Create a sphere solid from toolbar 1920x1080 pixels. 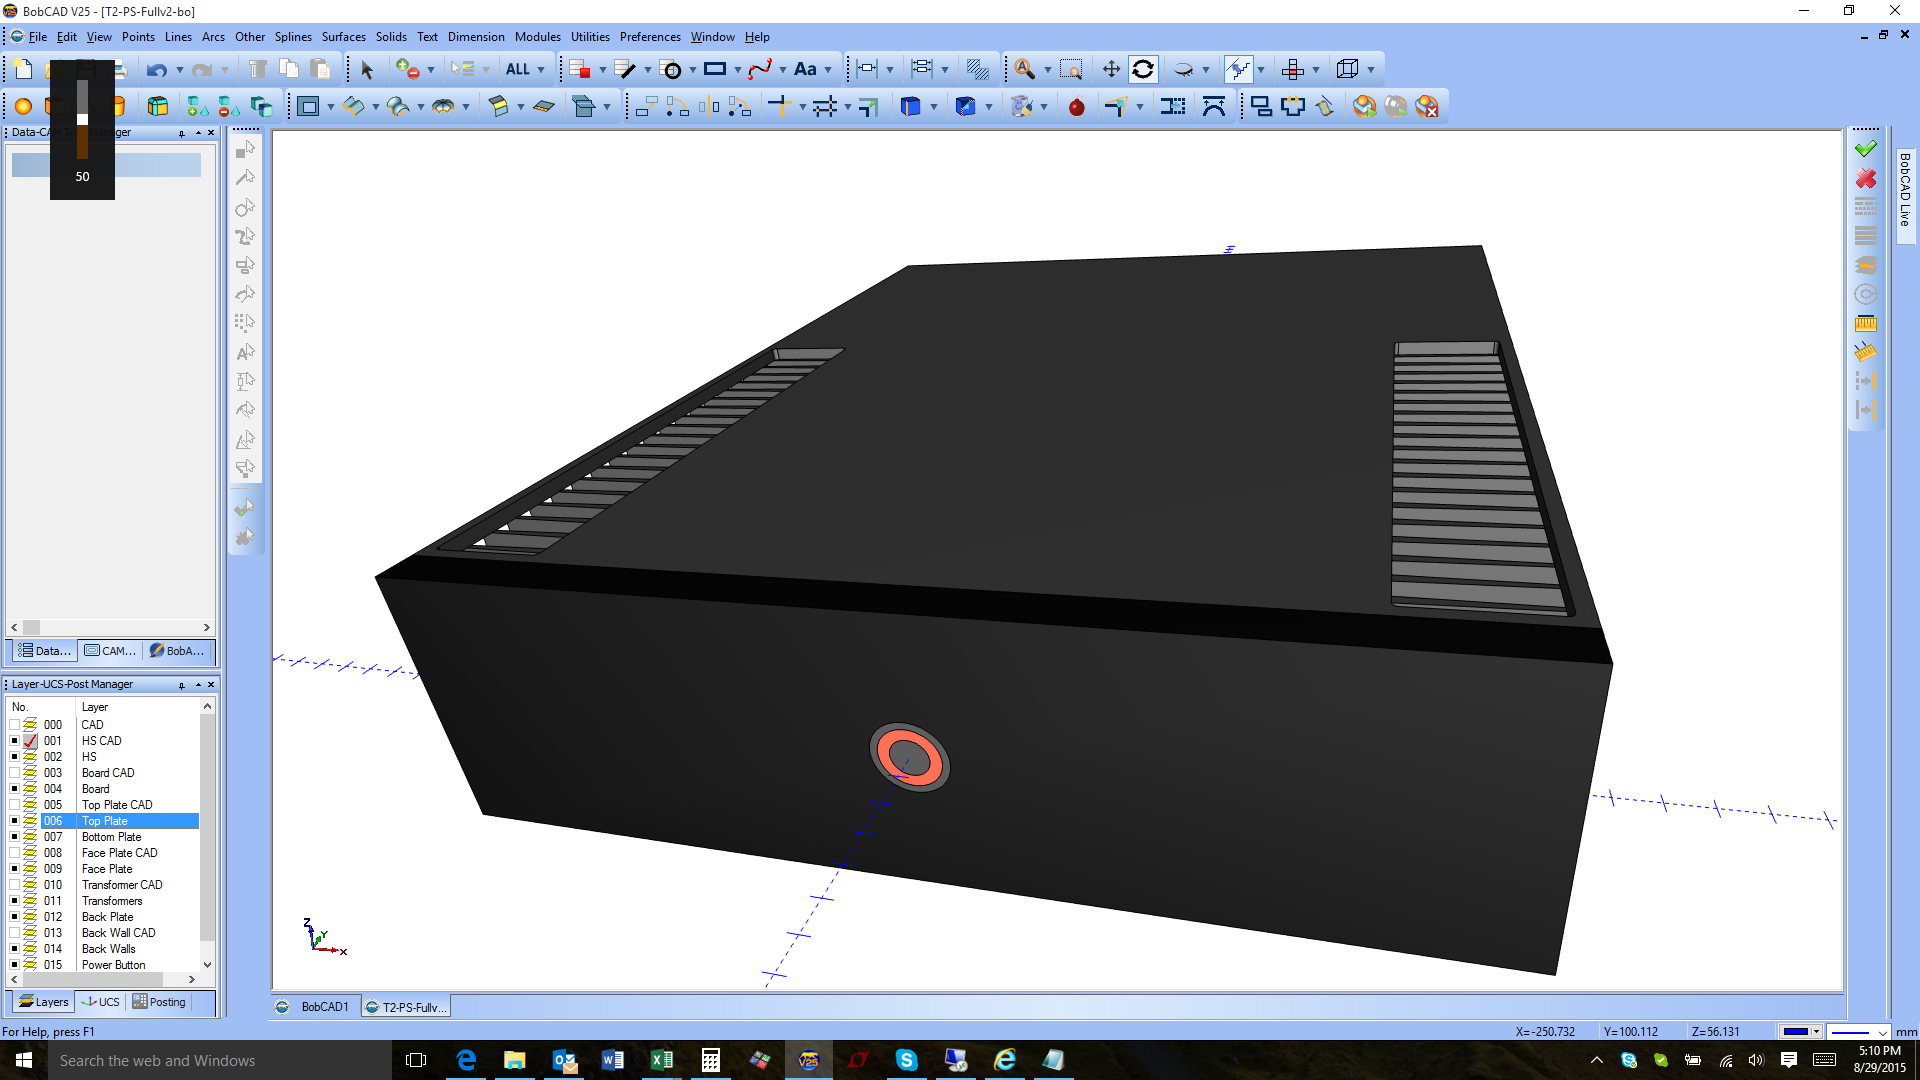23,107
